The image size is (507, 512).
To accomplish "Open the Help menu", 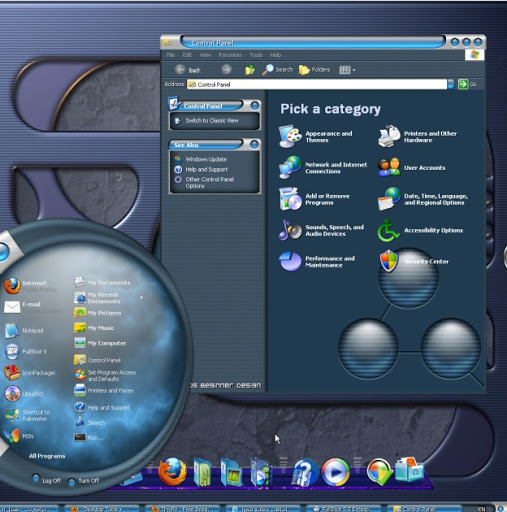I will tap(275, 55).
